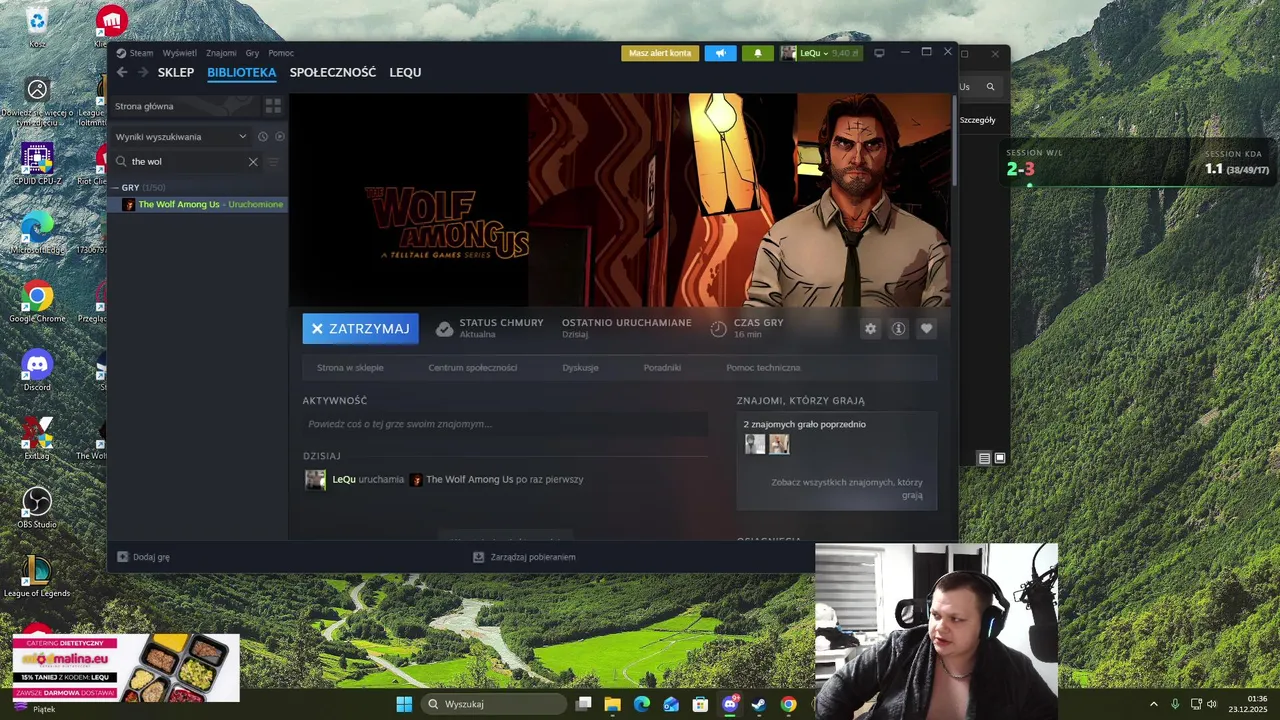
Task: Open Zarządzaj pobieraniem downloads manager
Action: point(524,557)
